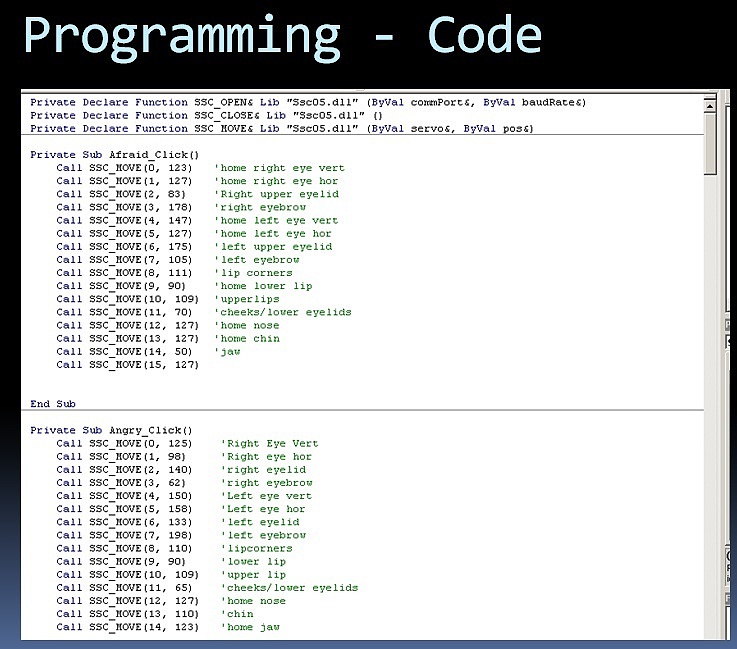Click the comment "'Left eye vert" in Angry_Click
Viewport: 737px width, 649px height.
point(267,496)
